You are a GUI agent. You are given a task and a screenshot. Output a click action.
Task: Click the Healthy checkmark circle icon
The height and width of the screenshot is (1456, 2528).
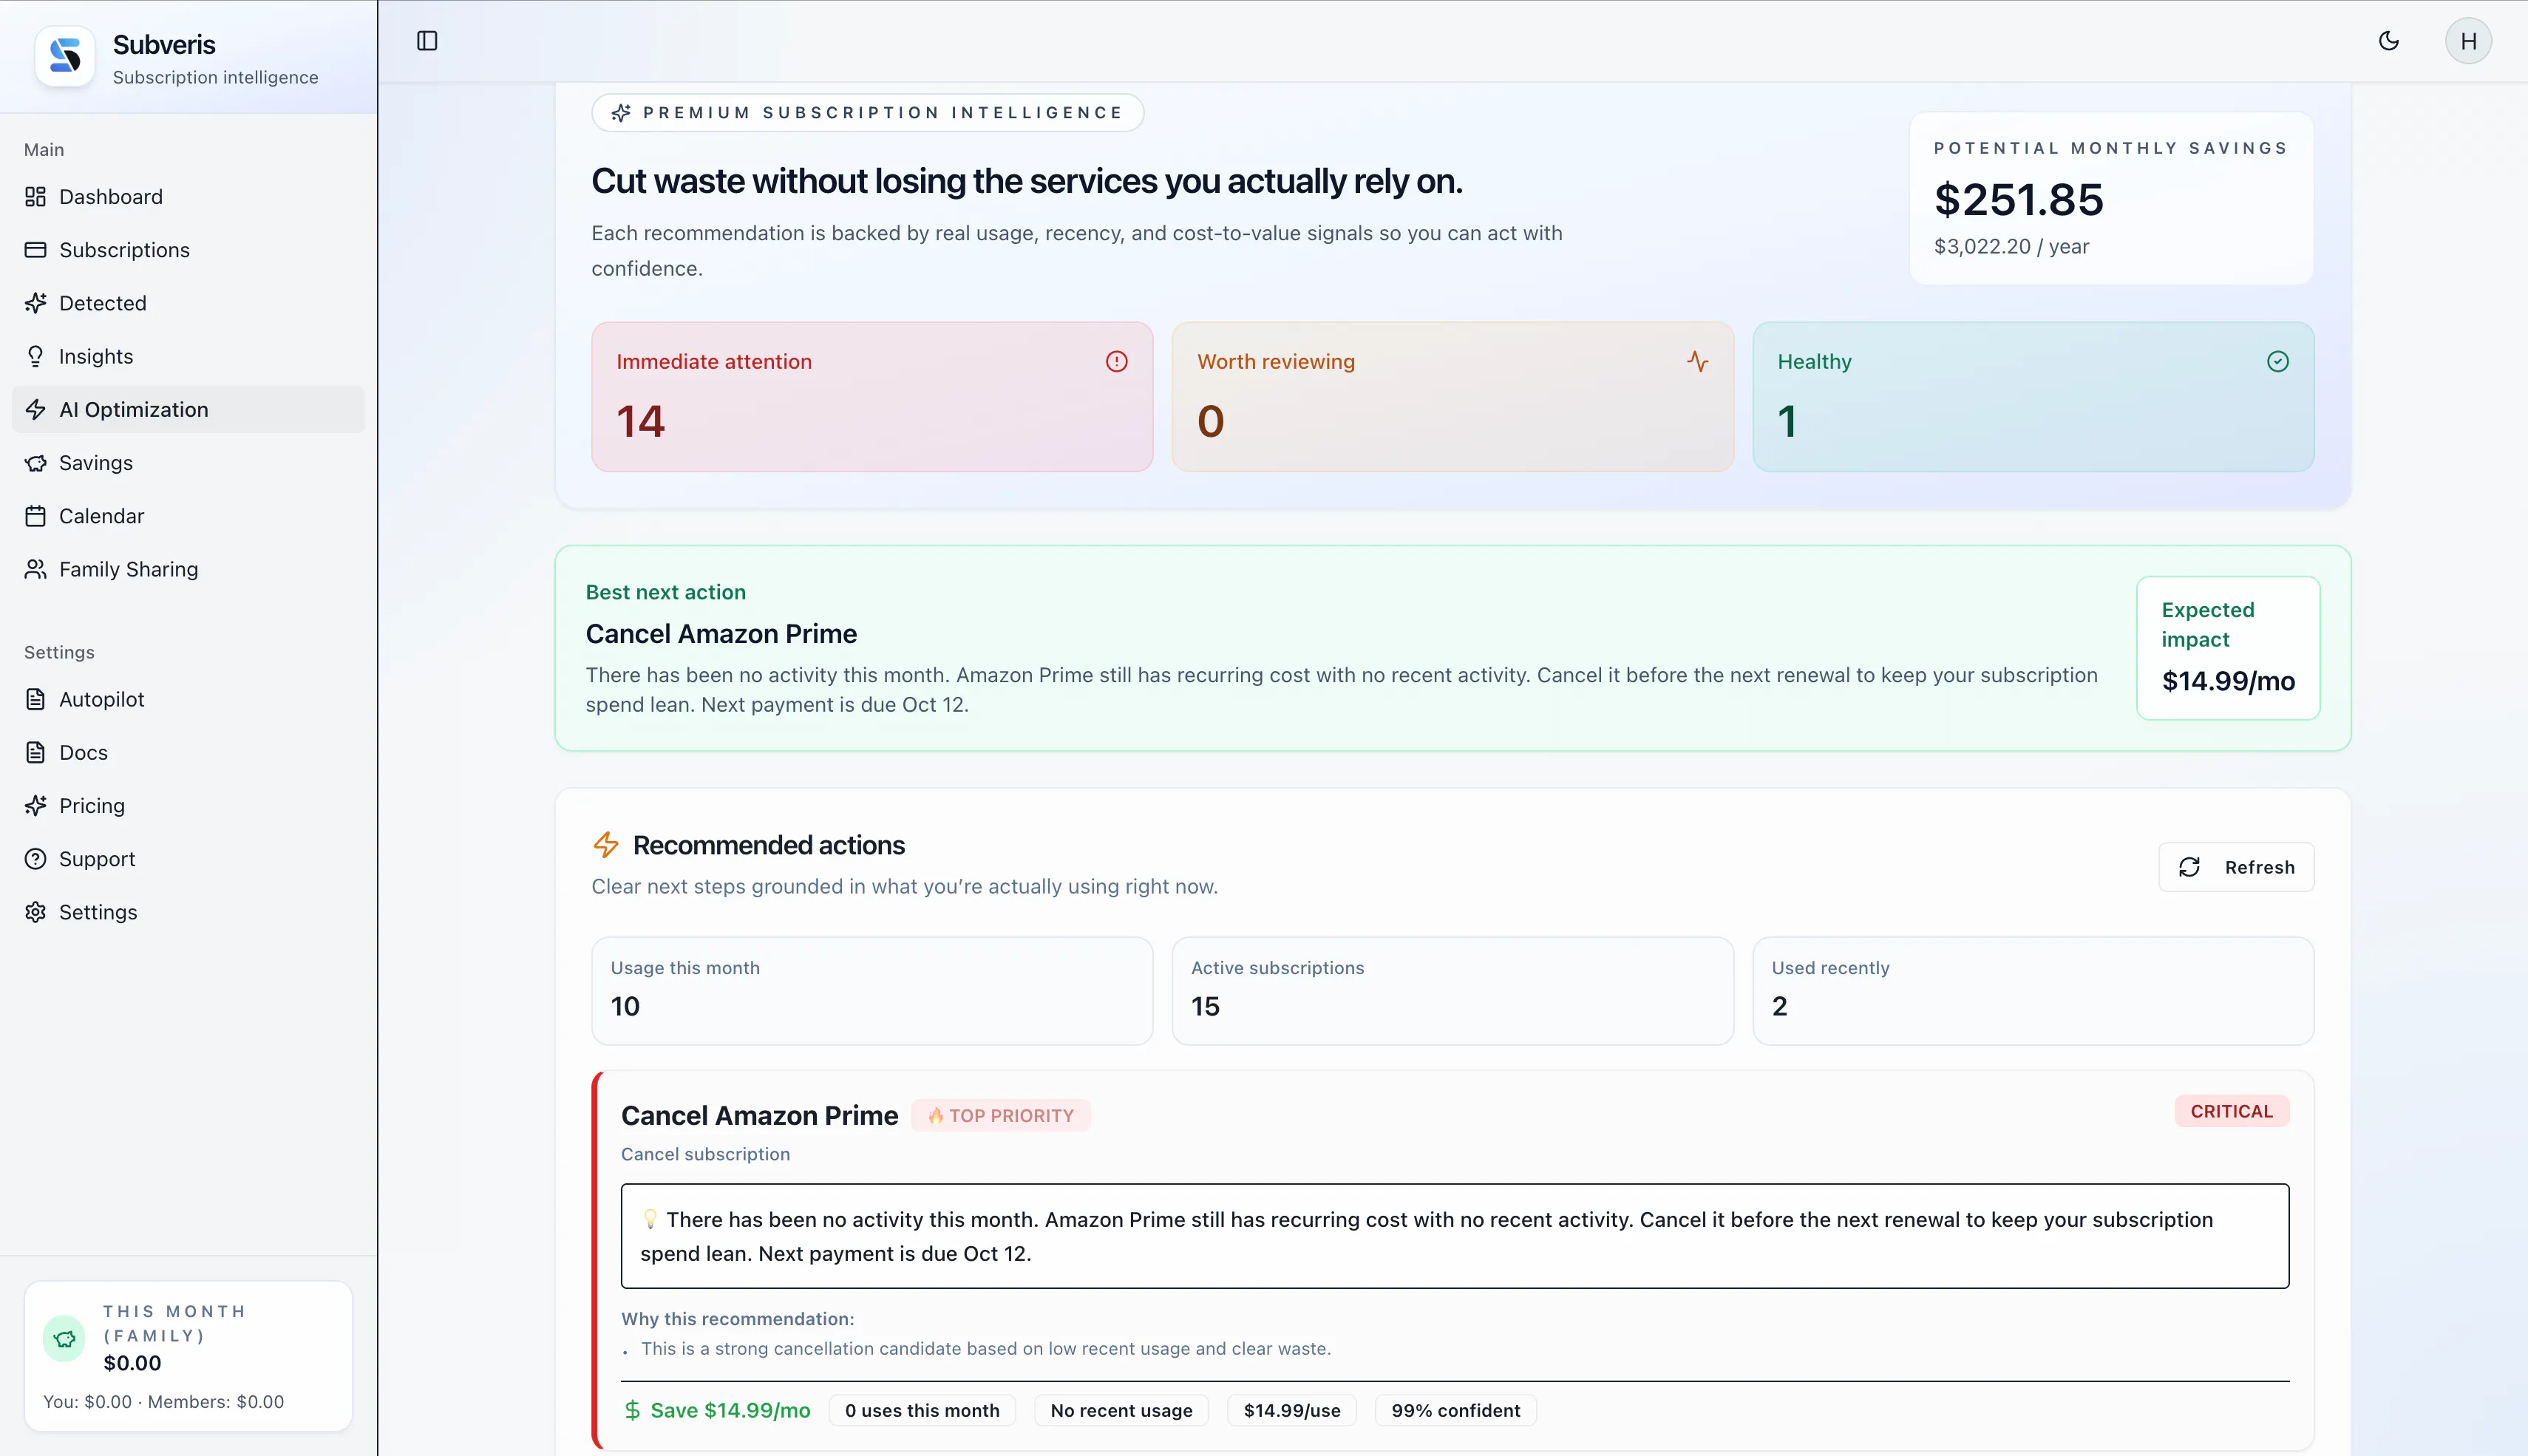2277,362
